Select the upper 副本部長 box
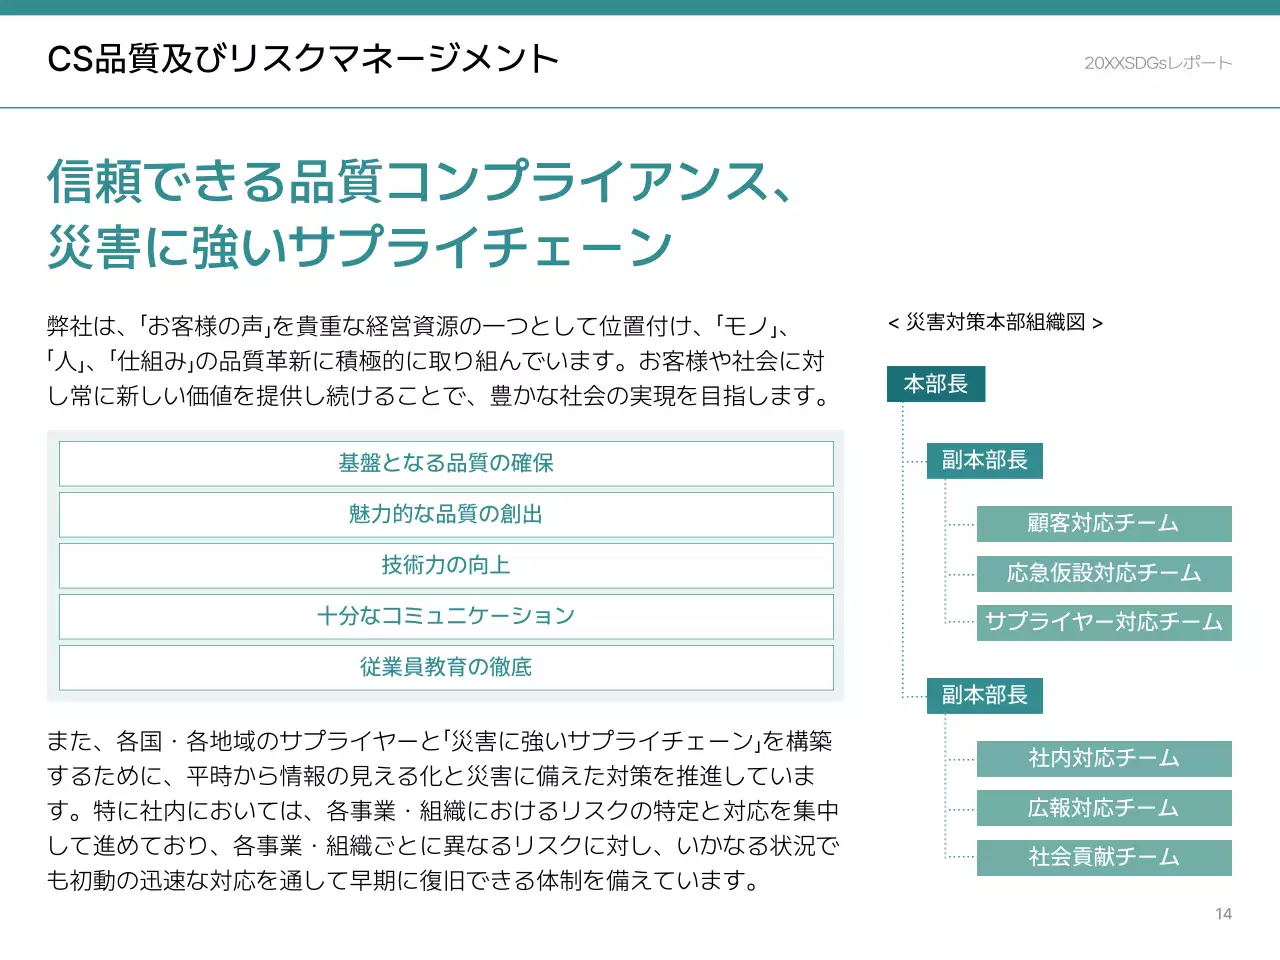1280x960 pixels. [984, 460]
